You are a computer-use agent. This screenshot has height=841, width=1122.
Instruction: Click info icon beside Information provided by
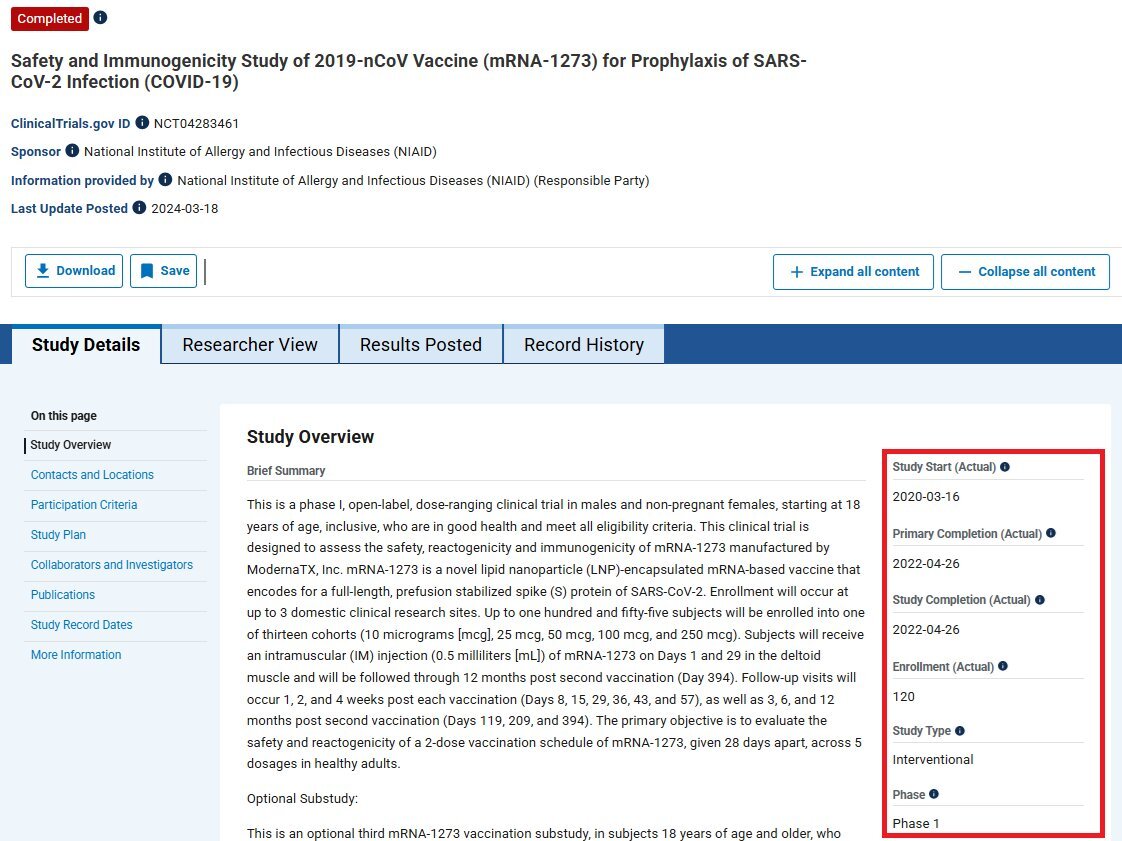click(x=165, y=179)
